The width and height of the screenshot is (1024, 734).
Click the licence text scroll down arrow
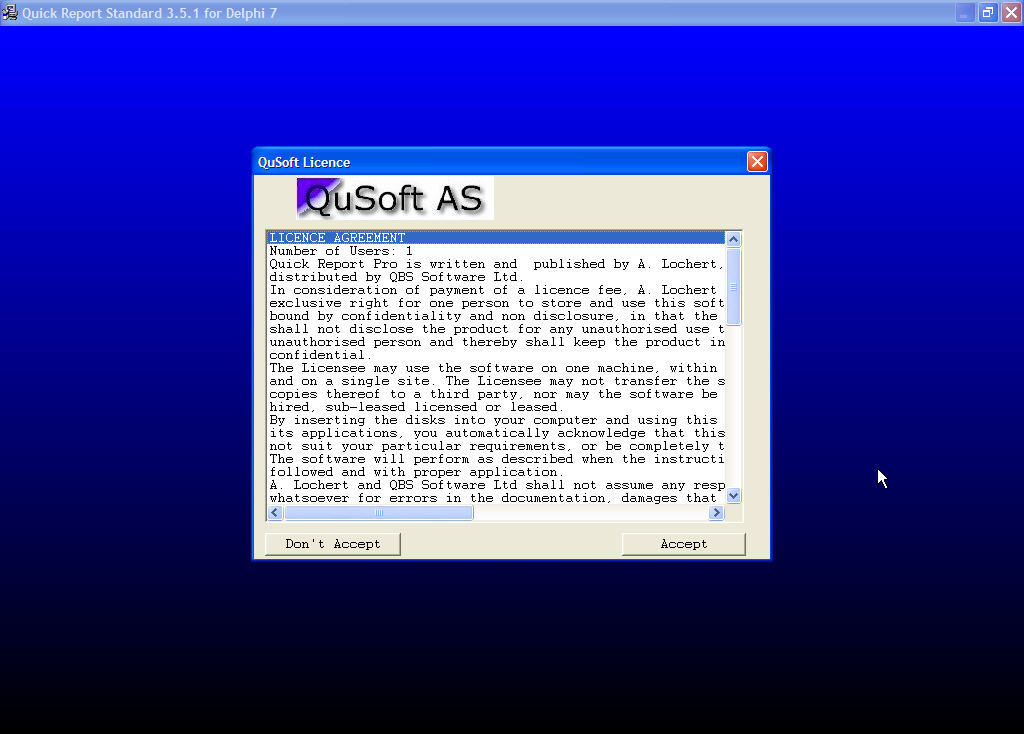click(733, 496)
